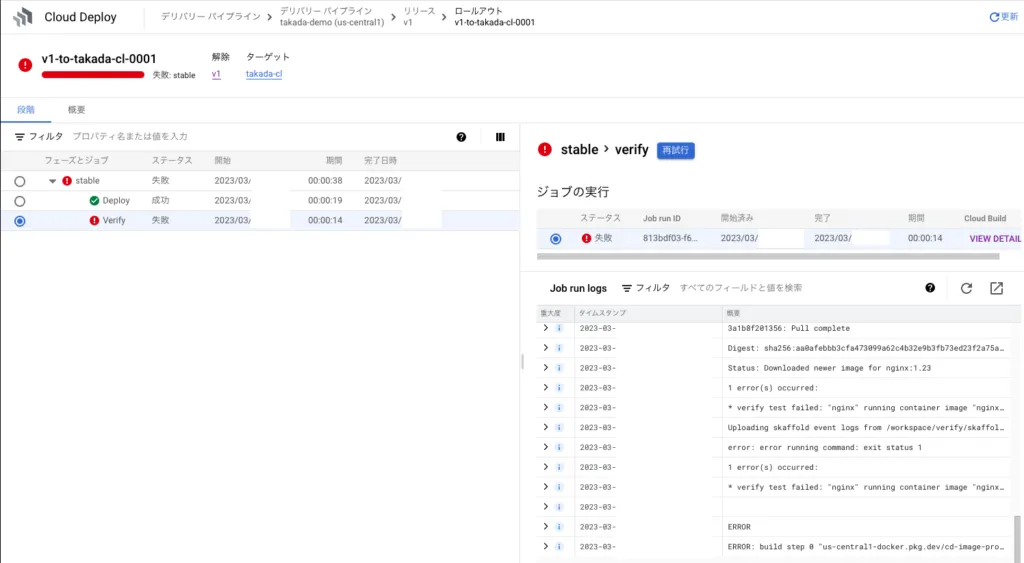Screen dimensions: 1024x563
Task: Open the v1 release link
Action: coord(216,74)
